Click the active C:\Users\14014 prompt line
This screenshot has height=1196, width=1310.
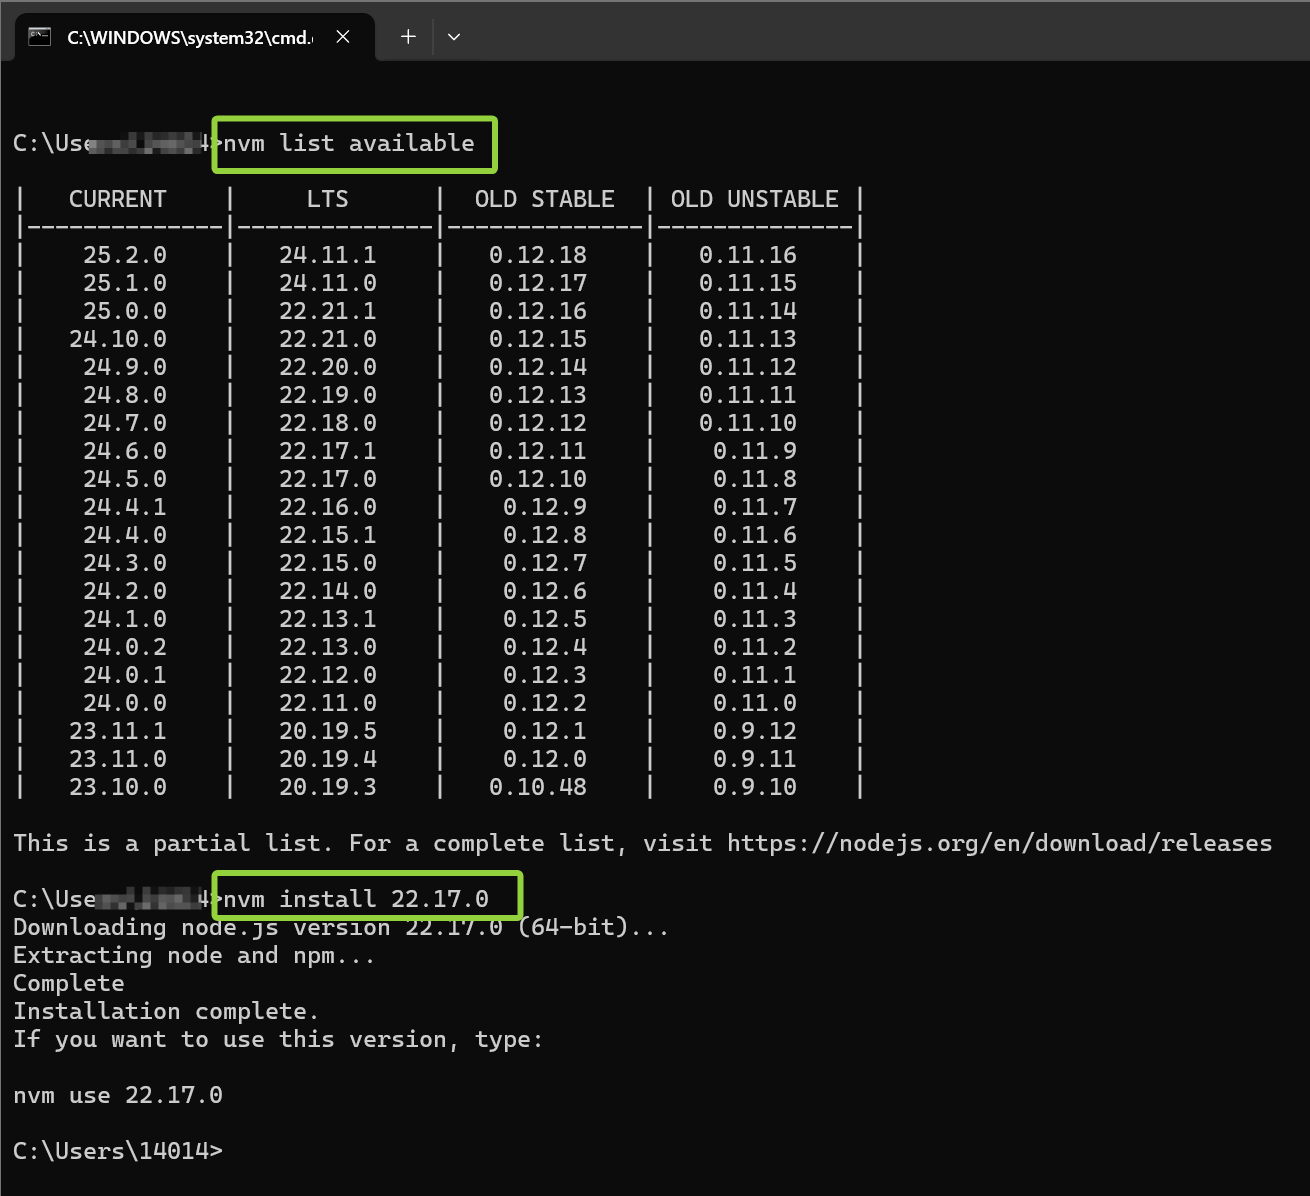pyautogui.click(x=116, y=1151)
